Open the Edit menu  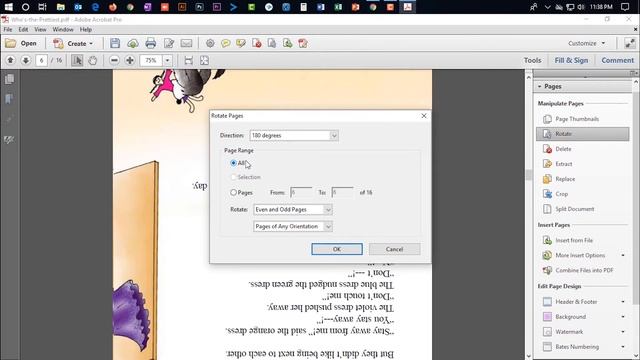click(x=23, y=29)
